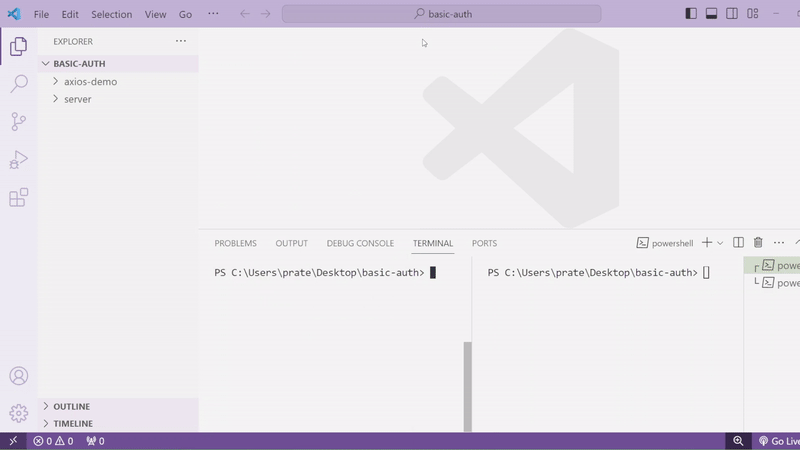Click the VS Code logo icon
This screenshot has width=800, height=450.
click(14, 14)
